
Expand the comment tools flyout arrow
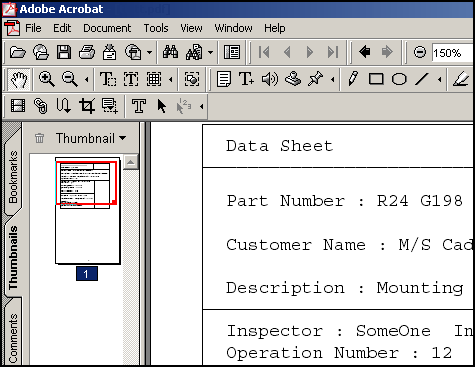coord(332,79)
